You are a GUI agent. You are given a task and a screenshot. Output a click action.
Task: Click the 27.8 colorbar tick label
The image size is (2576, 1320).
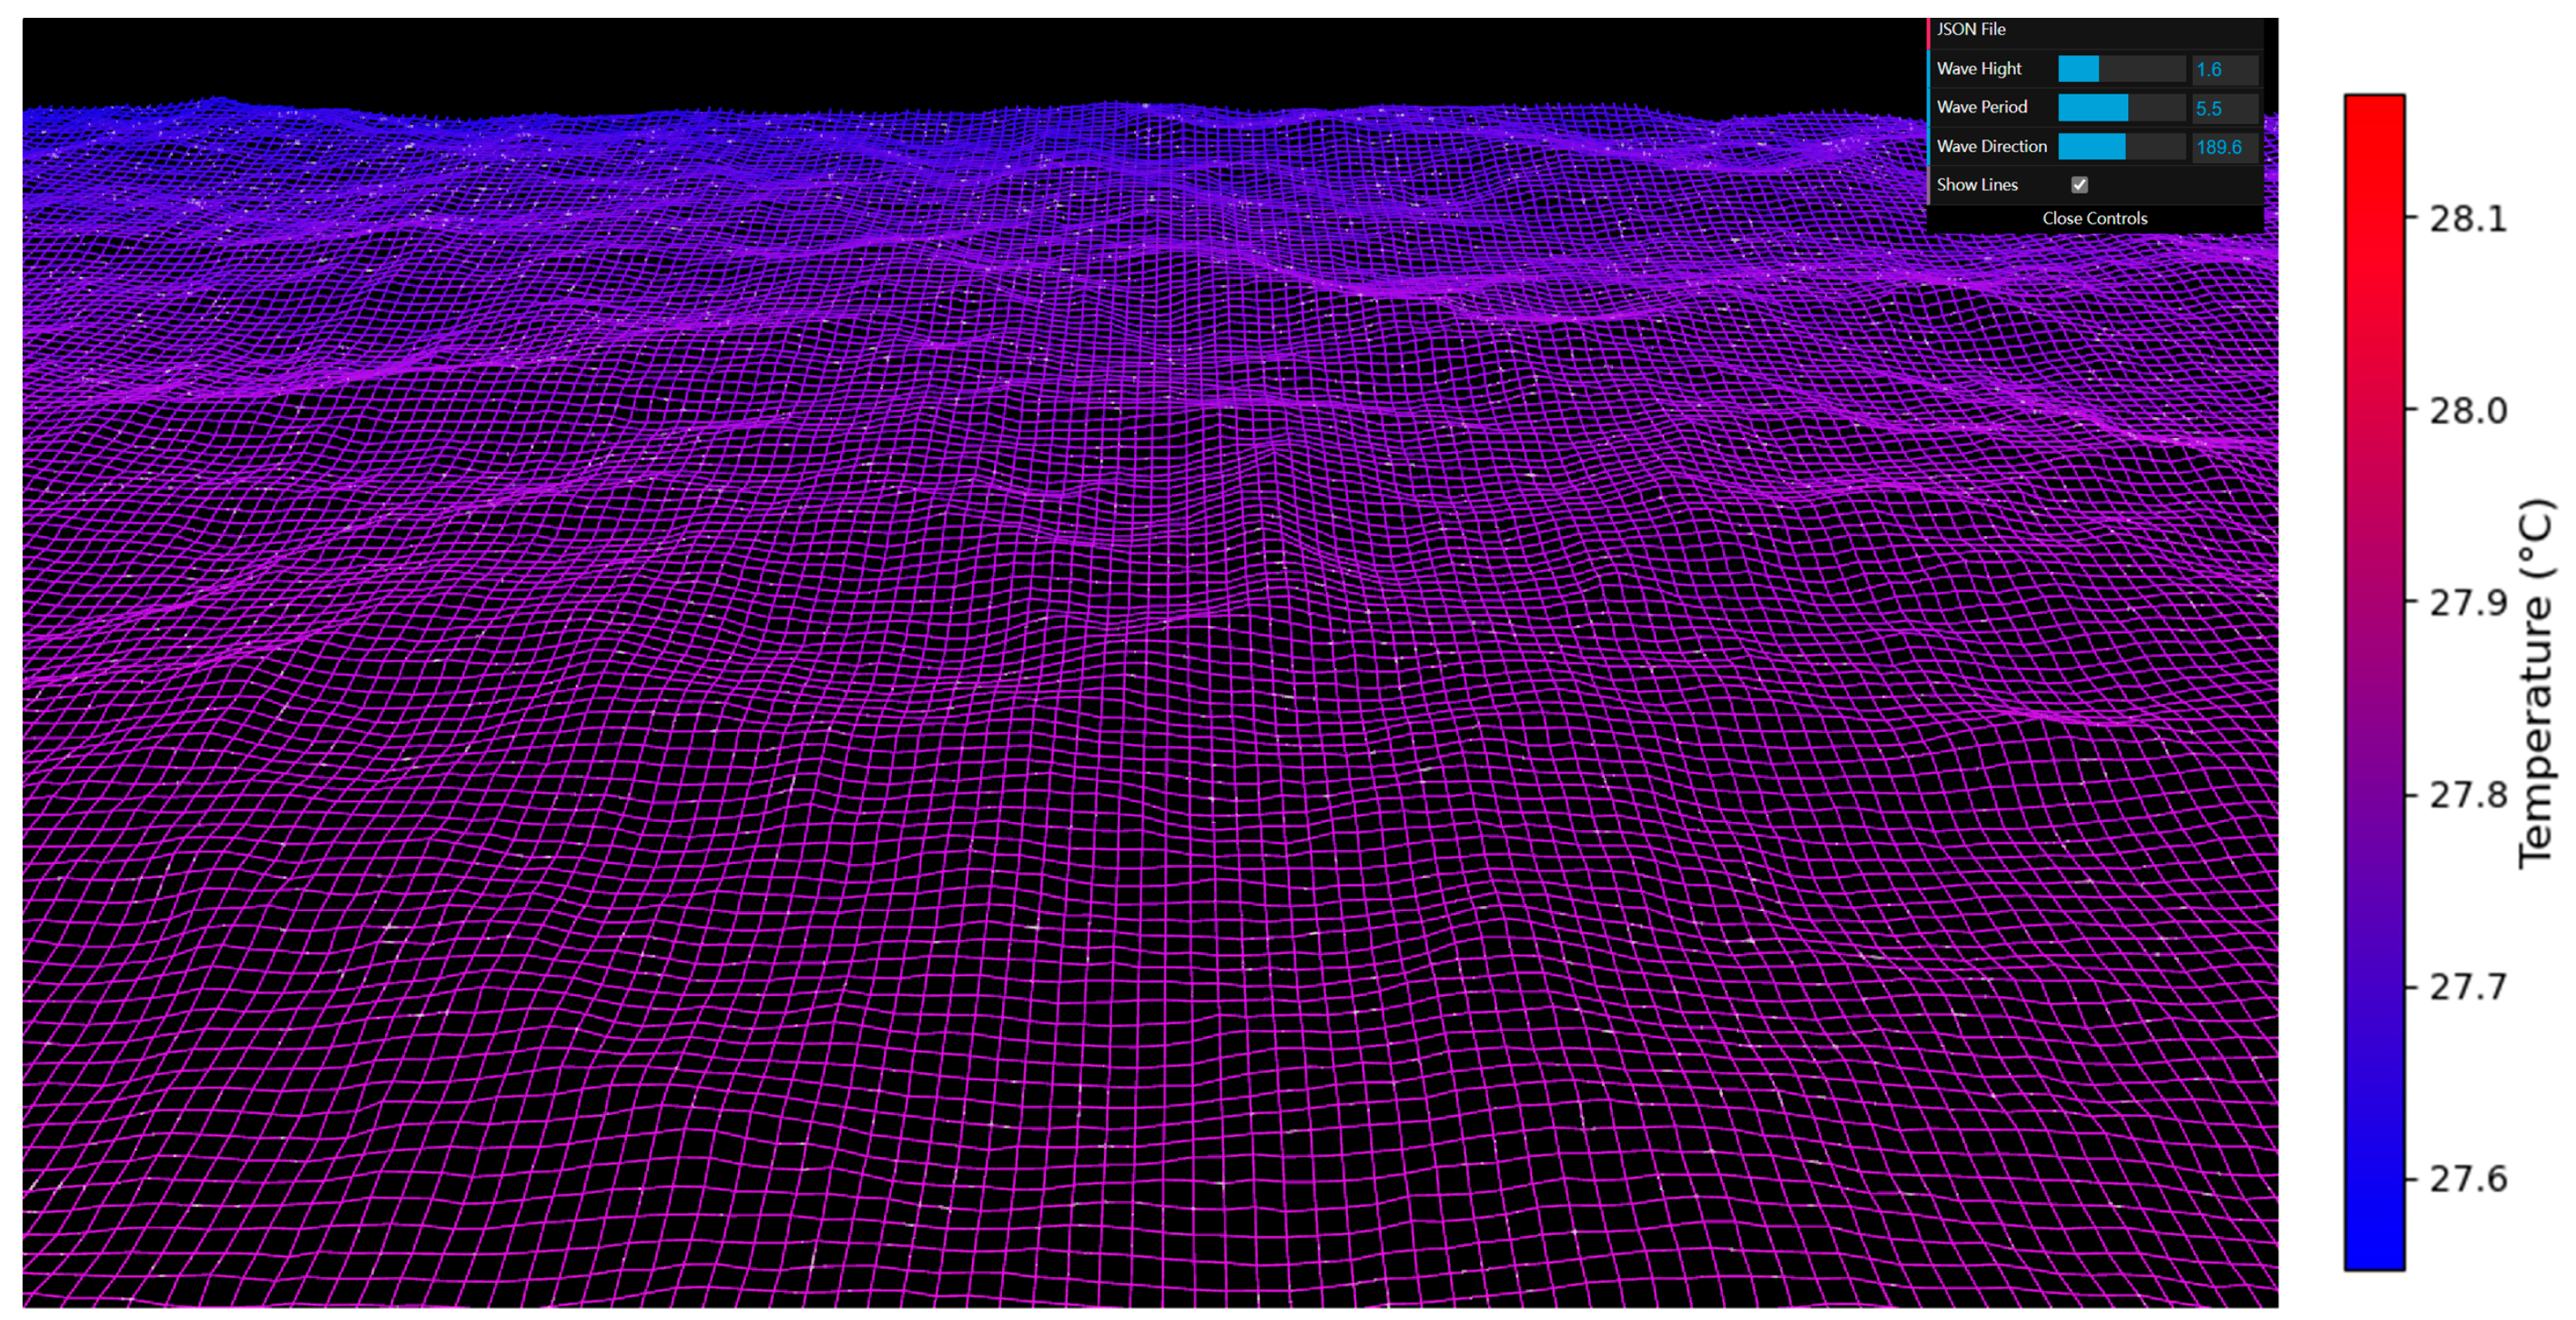(x=2468, y=795)
